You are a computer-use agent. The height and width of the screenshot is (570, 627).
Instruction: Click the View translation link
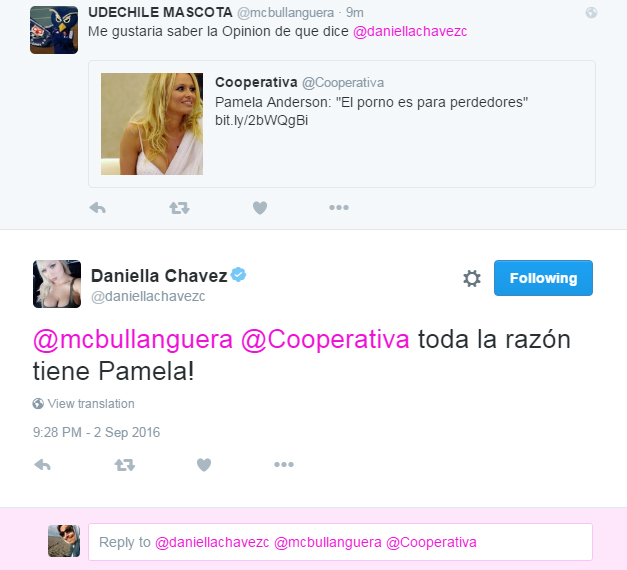coord(91,404)
